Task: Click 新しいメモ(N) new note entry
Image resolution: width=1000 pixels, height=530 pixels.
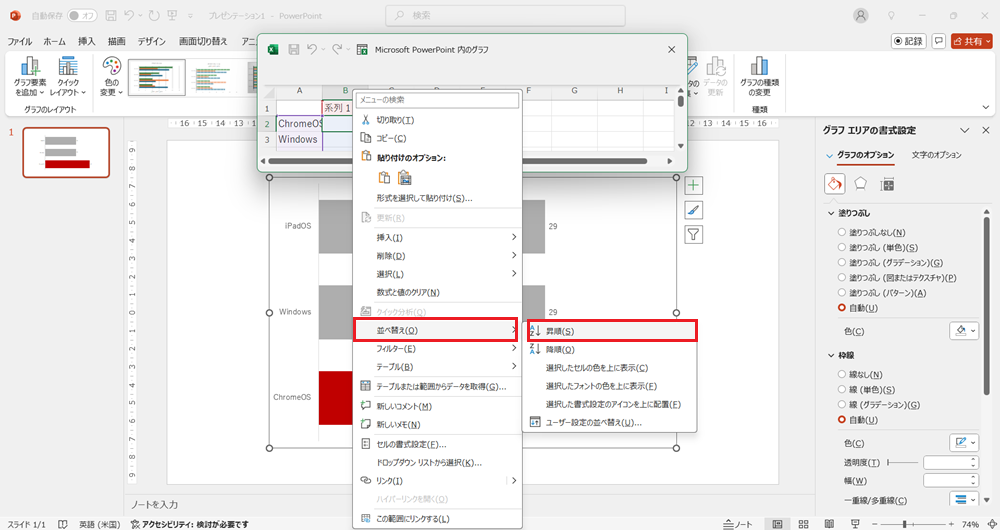Action: 438,425
